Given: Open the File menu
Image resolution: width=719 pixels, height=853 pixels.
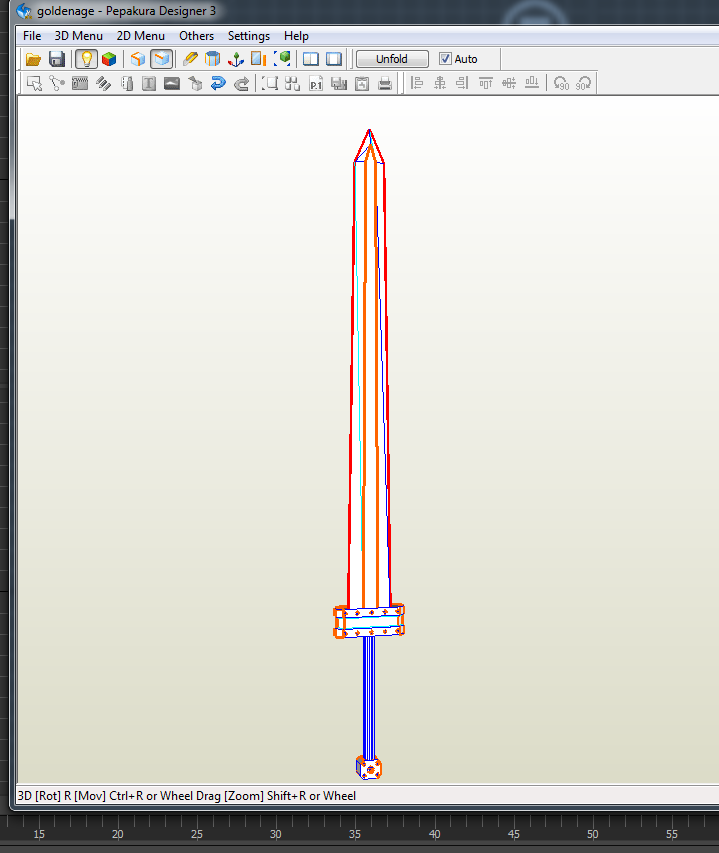Looking at the screenshot, I should (32, 36).
